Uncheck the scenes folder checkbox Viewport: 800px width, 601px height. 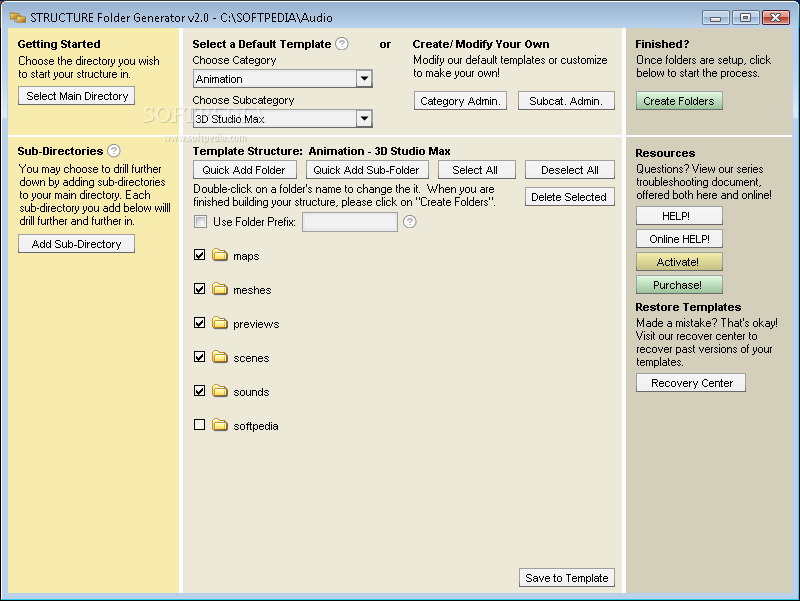point(199,357)
